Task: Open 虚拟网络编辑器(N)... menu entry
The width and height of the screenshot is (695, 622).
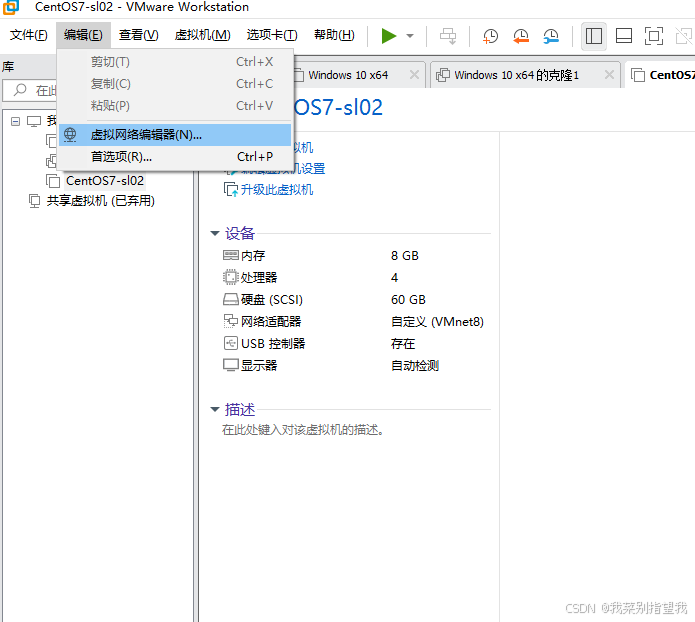Action: tap(175, 135)
